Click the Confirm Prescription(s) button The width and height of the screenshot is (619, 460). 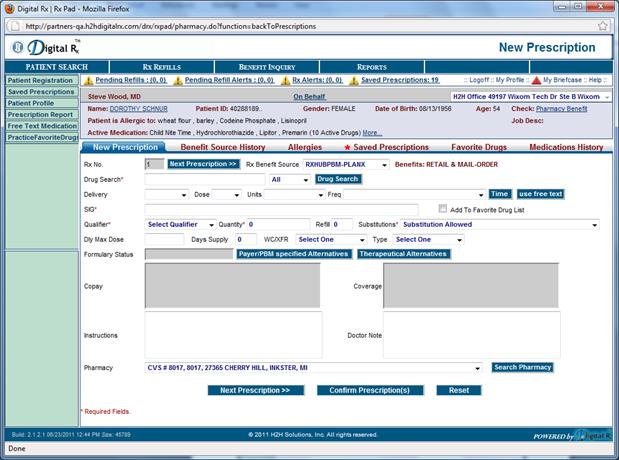point(369,390)
